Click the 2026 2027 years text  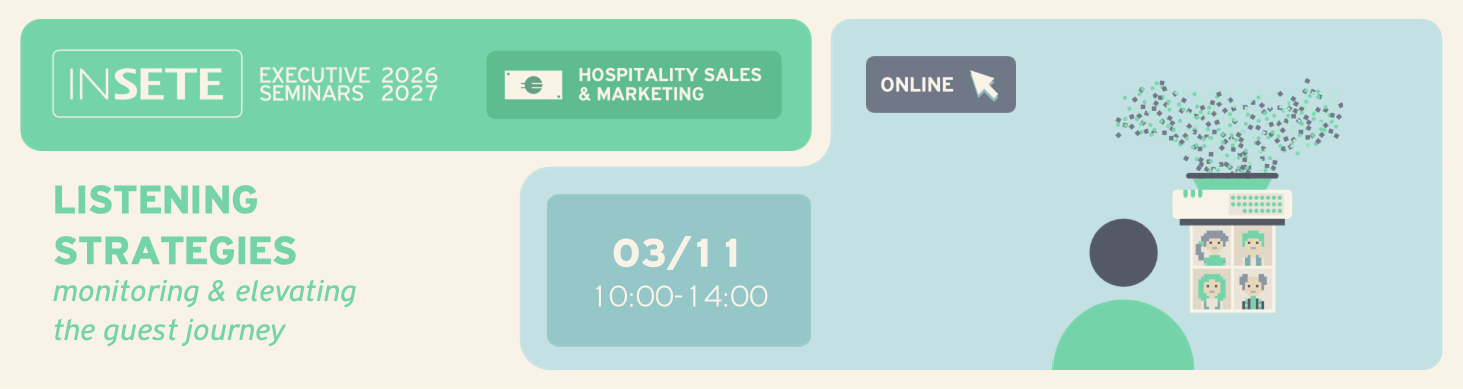pyautogui.click(x=409, y=85)
